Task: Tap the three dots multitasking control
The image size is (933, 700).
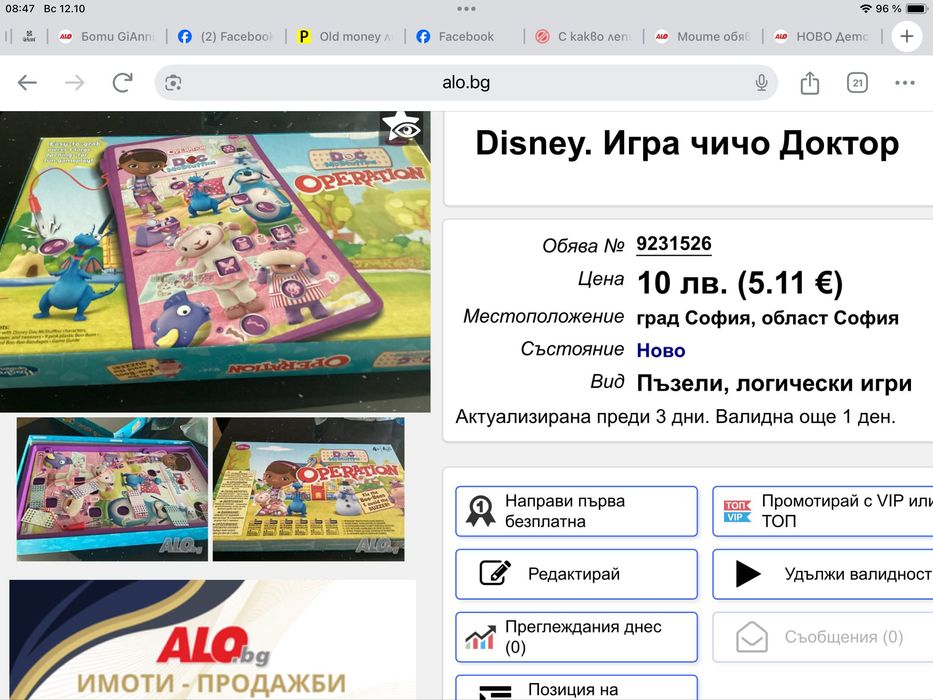Action: coord(466,9)
